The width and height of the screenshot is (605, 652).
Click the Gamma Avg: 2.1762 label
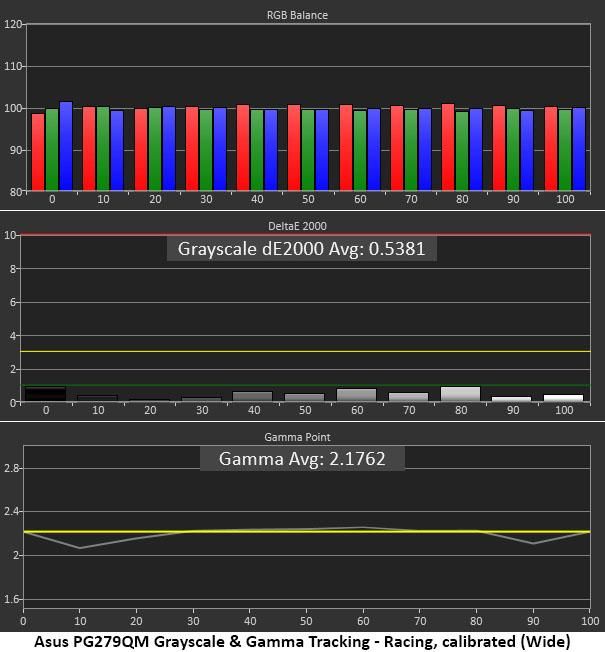302,459
